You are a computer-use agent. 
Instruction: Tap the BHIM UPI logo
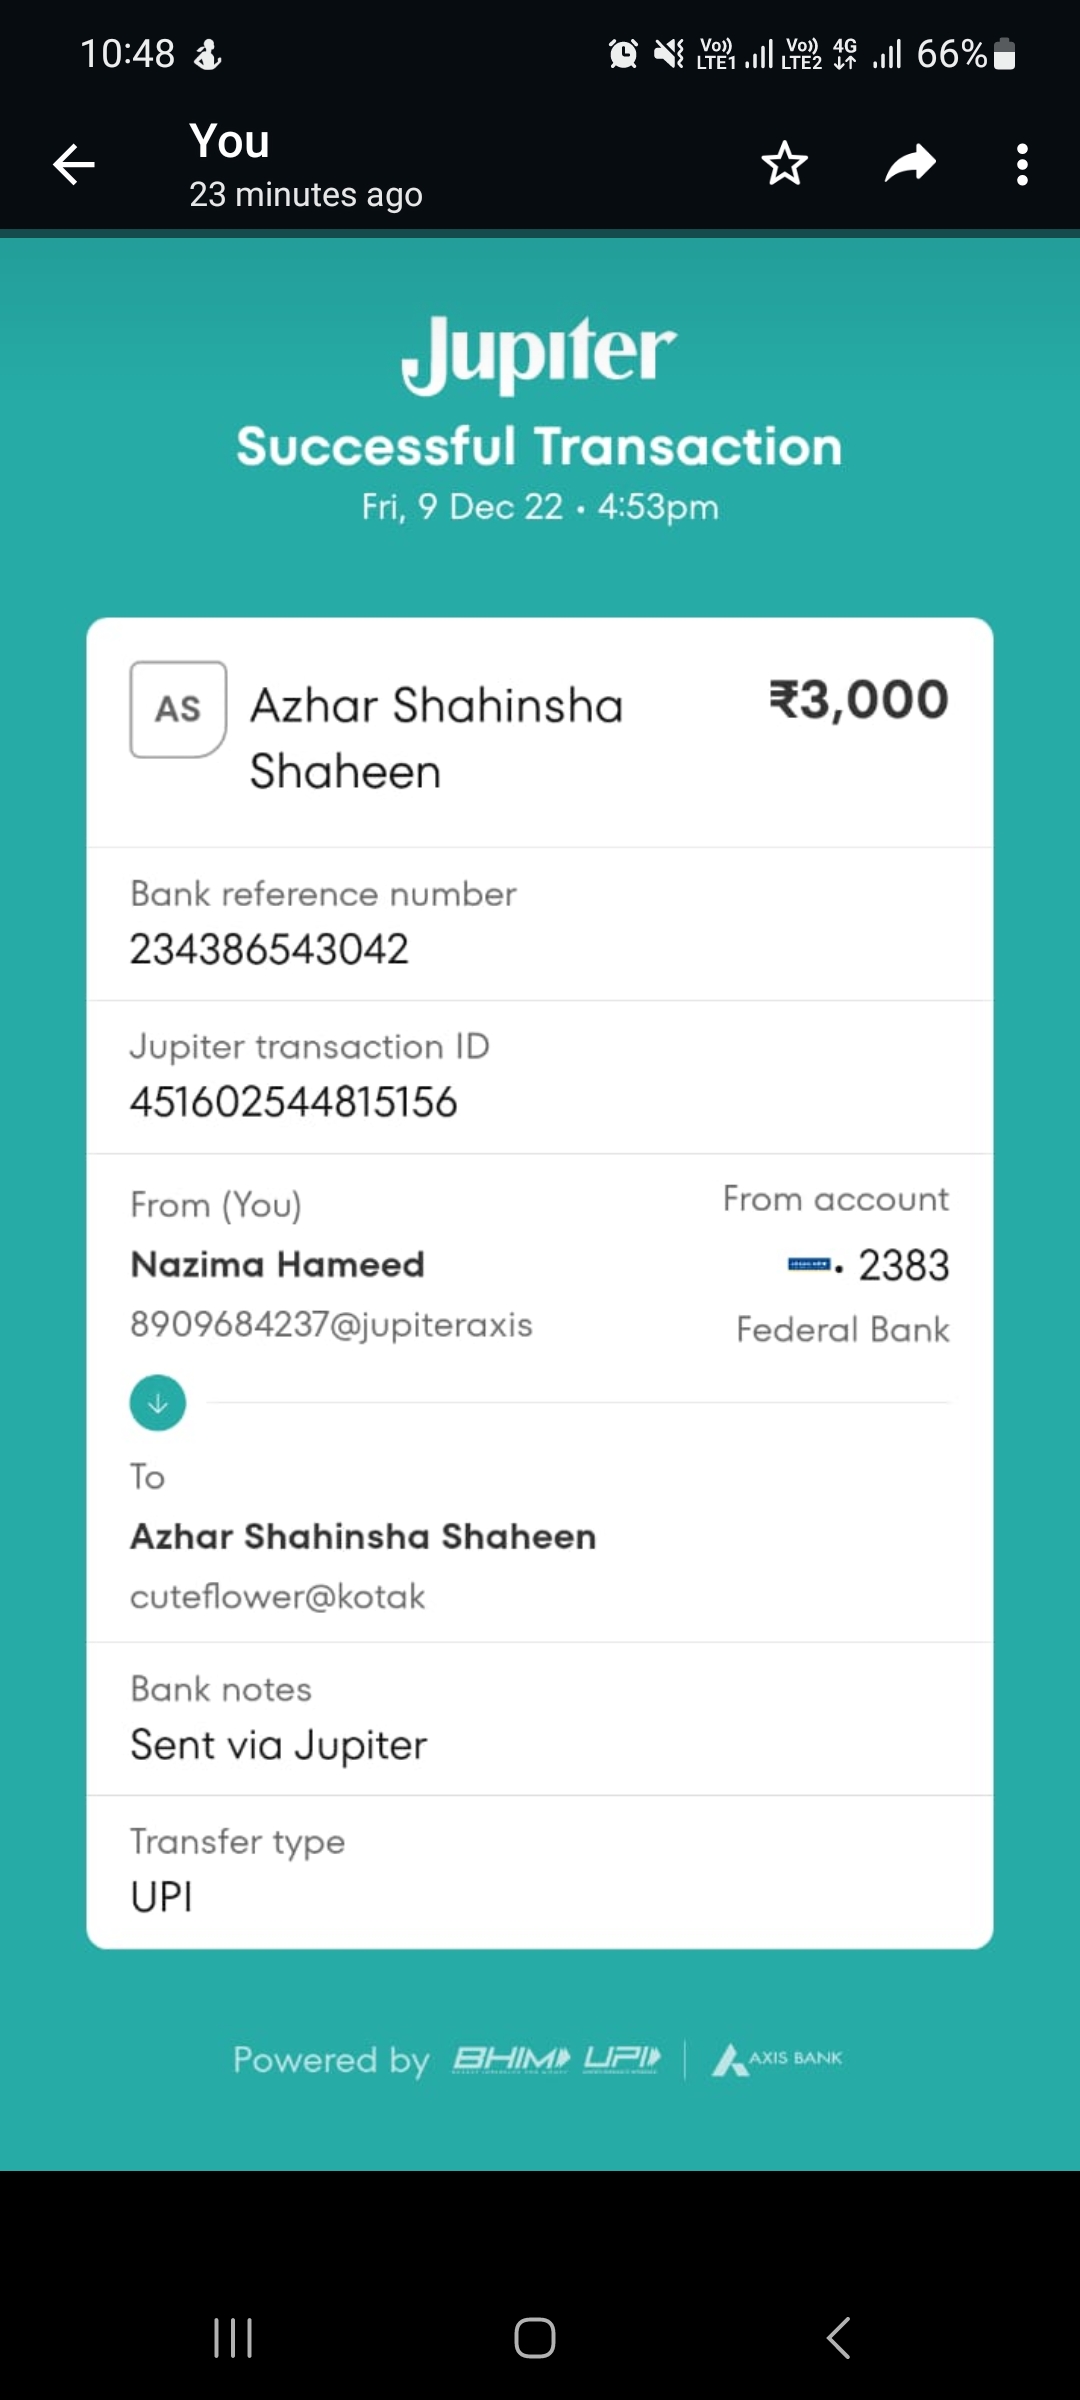tap(556, 2059)
